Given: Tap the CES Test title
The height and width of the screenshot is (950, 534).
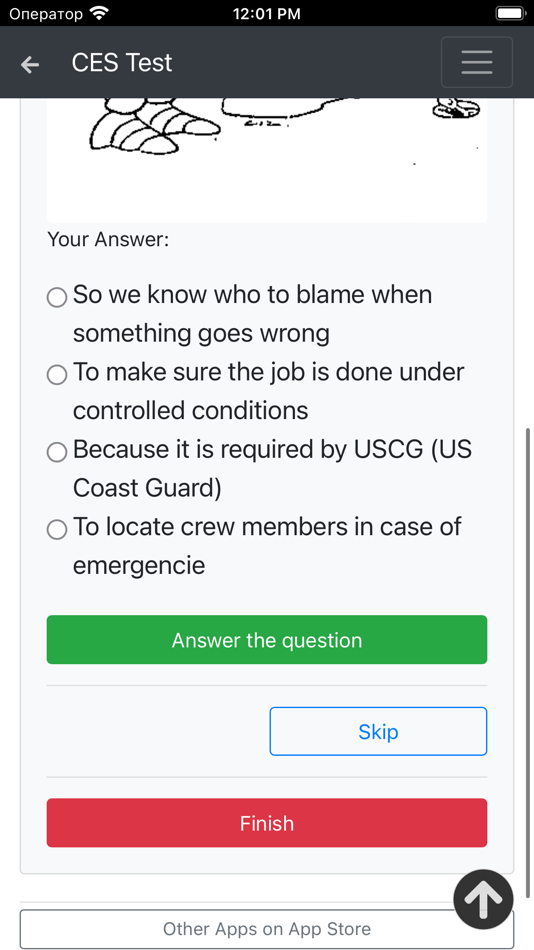Looking at the screenshot, I should pyautogui.click(x=122, y=62).
